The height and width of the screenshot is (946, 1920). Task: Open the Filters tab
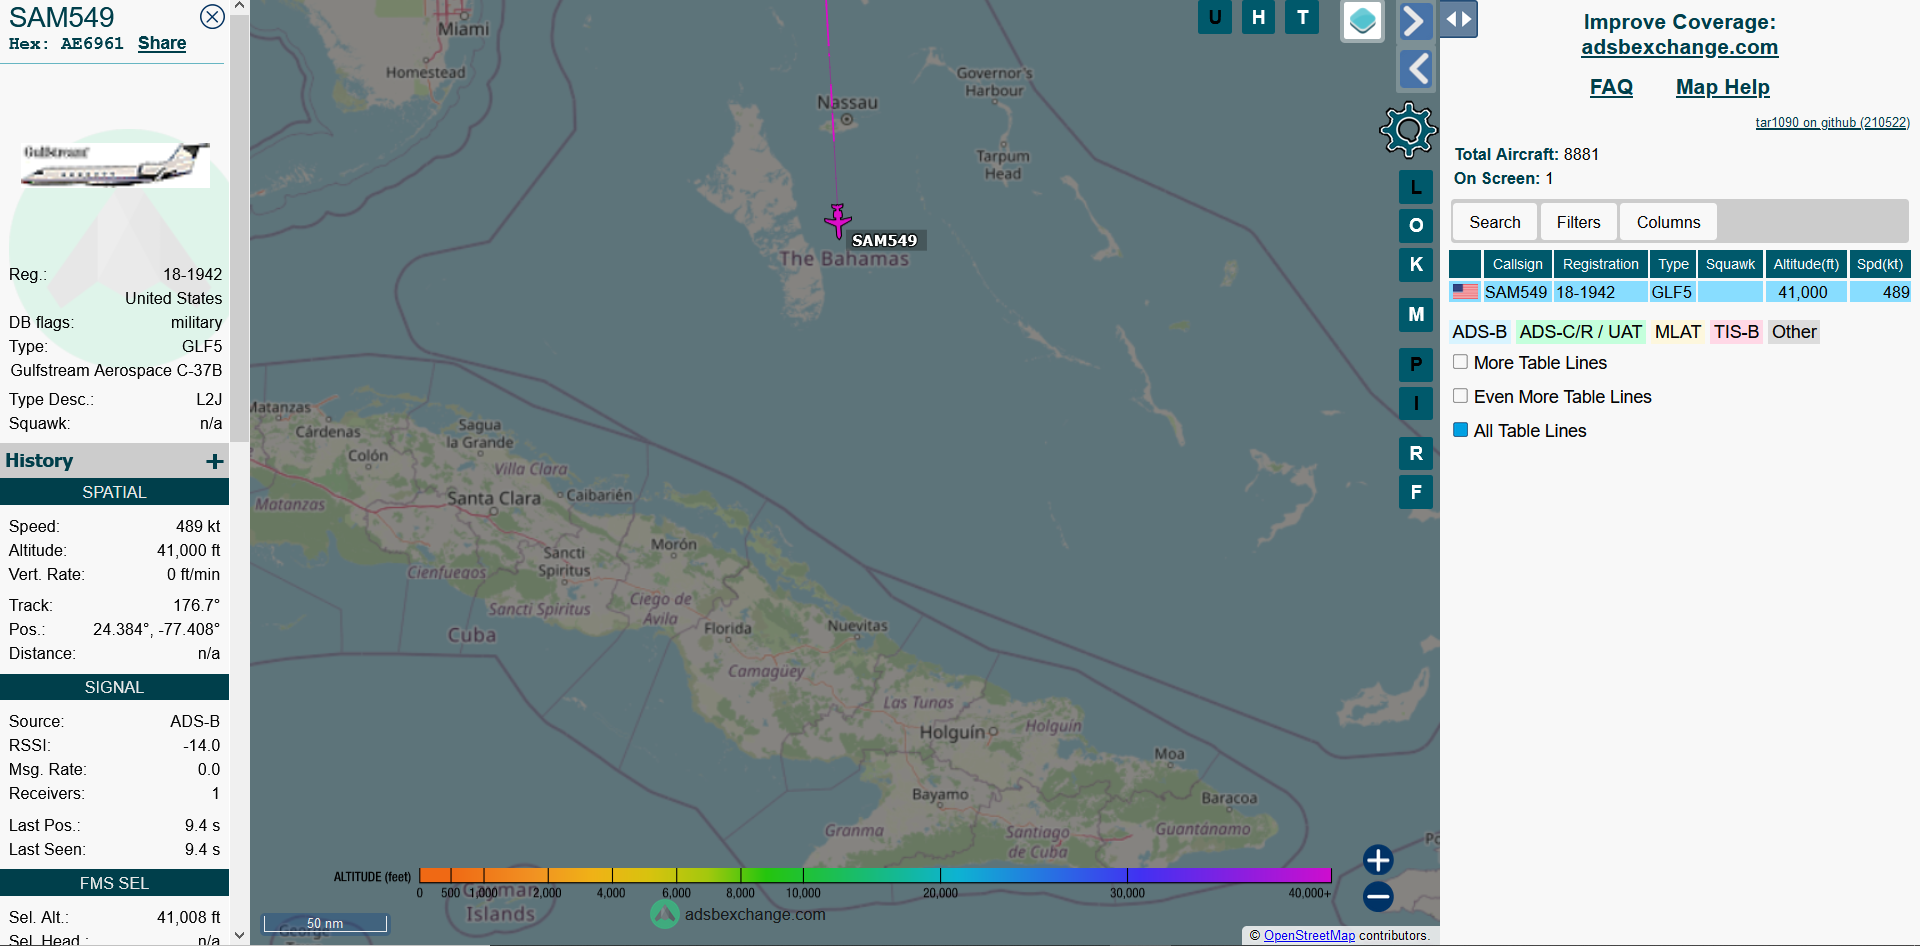click(x=1579, y=222)
